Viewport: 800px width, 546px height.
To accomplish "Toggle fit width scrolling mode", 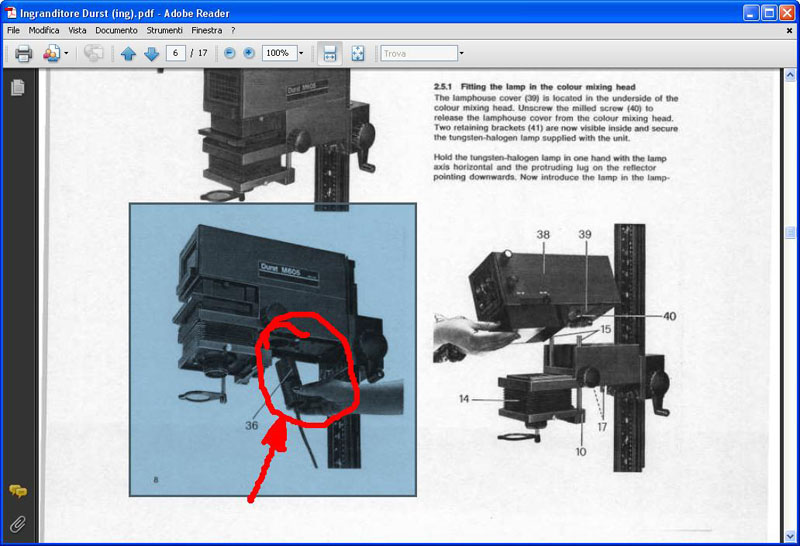I will click(x=329, y=53).
